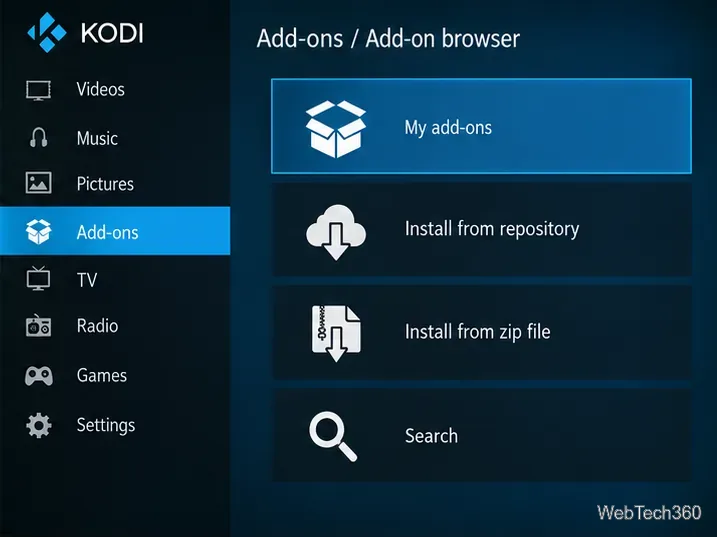Click the Add-ons / Add-on browser heading
Viewport: 717px width, 537px height.
tap(388, 38)
